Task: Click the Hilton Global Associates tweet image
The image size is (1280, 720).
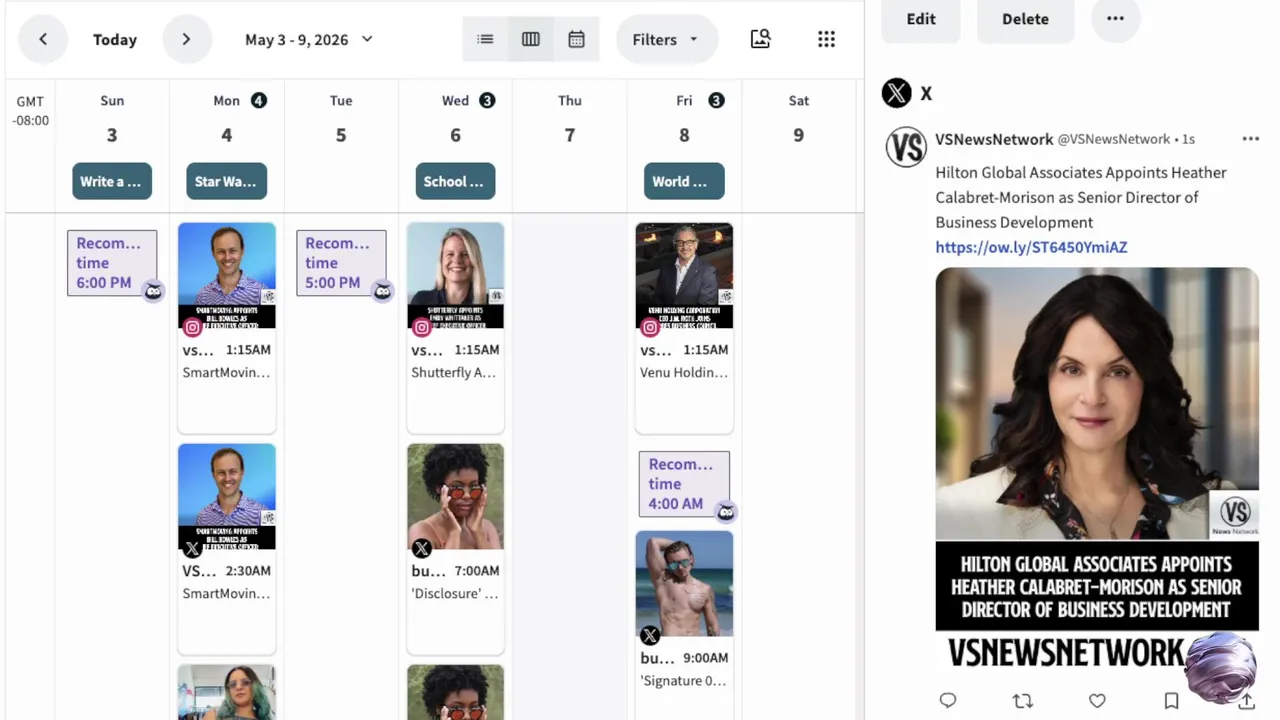Action: 1097,467
